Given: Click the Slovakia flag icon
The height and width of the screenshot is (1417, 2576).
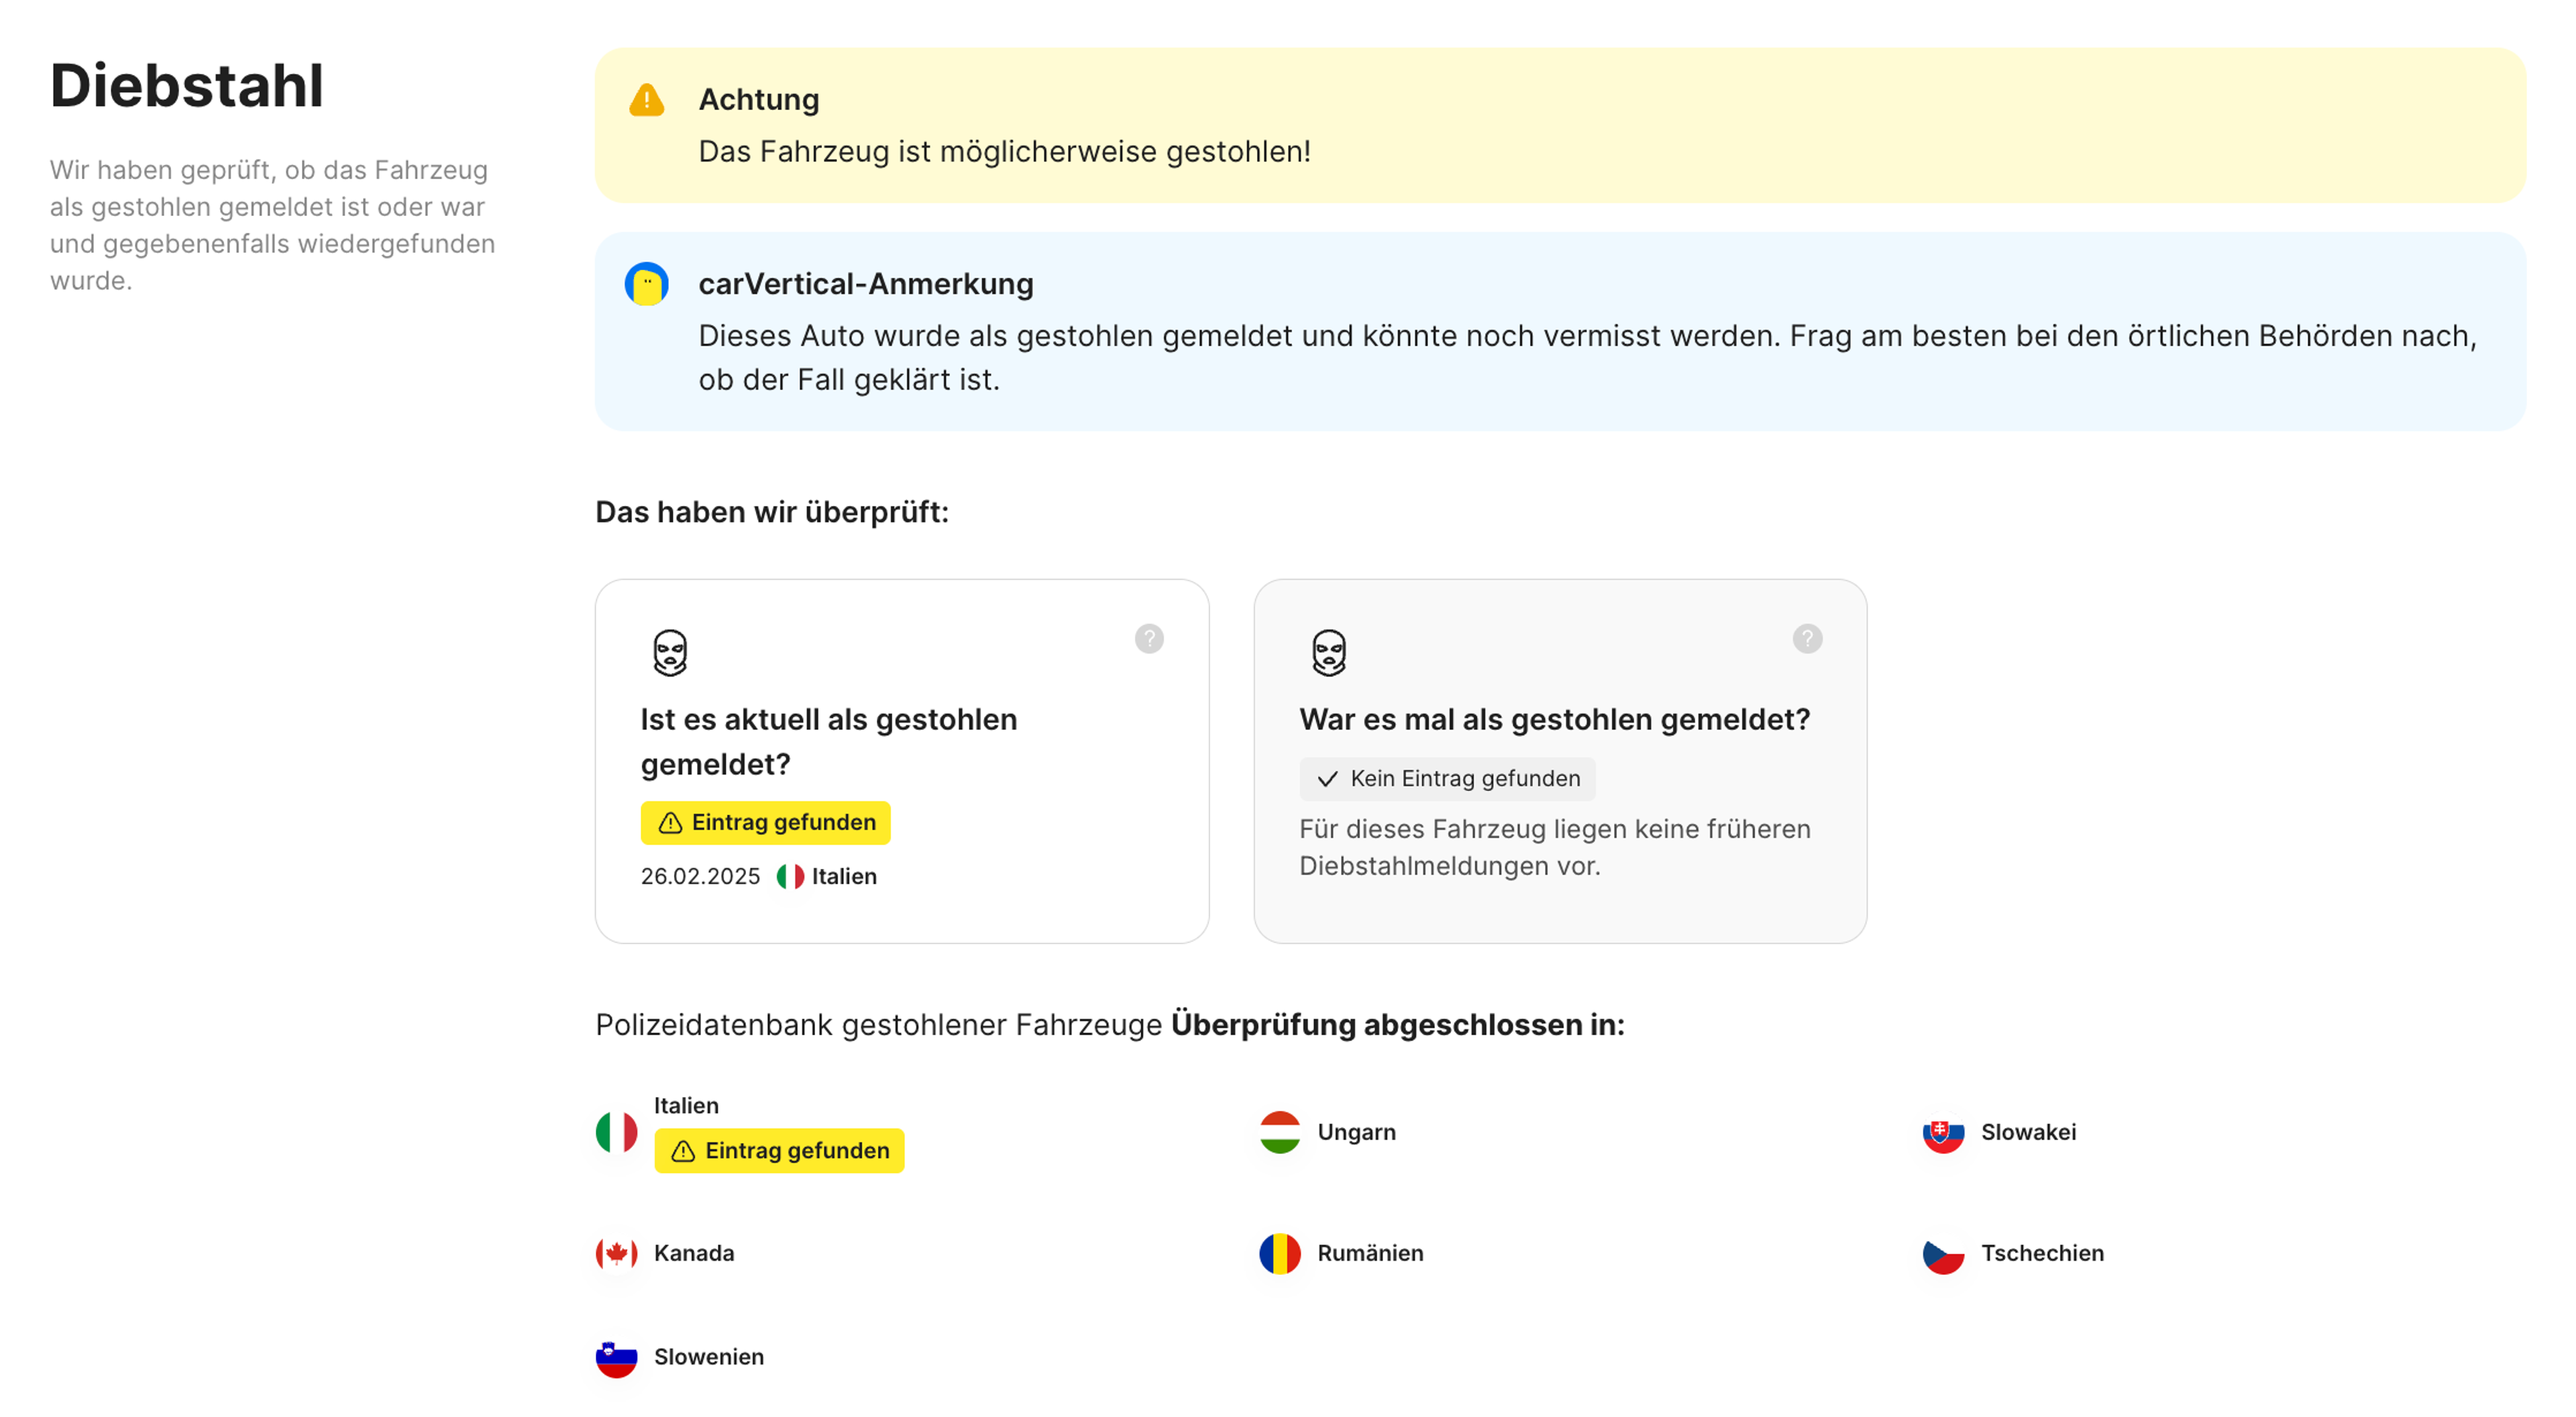Looking at the screenshot, I should click(x=1943, y=1132).
